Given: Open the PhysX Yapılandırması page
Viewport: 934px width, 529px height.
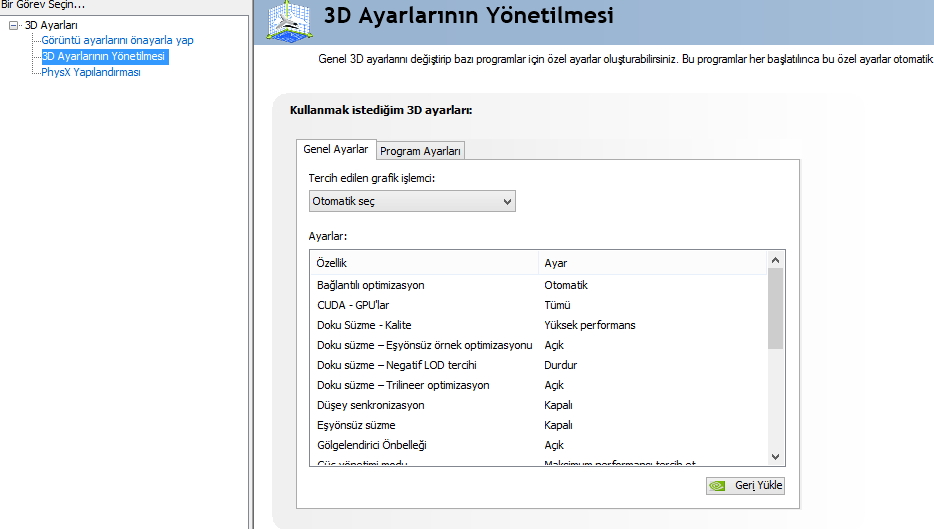Looking at the screenshot, I should pyautogui.click(x=90, y=72).
